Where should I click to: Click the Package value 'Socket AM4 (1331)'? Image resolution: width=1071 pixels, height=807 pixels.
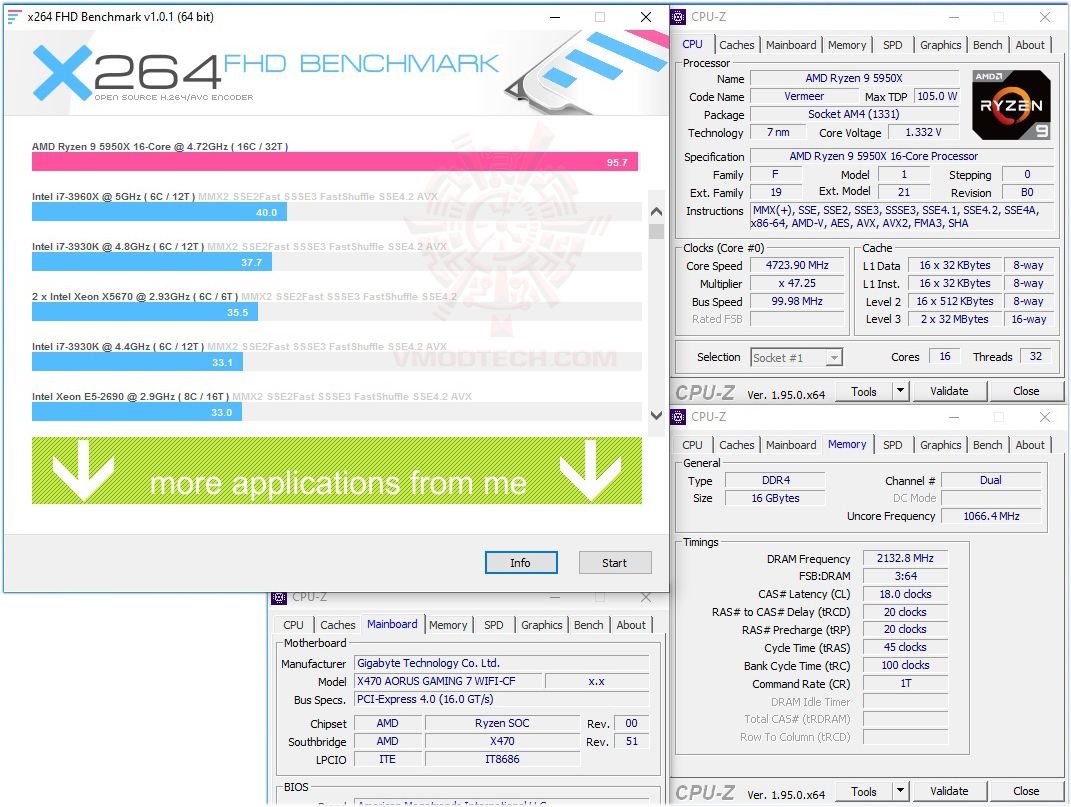tap(854, 114)
